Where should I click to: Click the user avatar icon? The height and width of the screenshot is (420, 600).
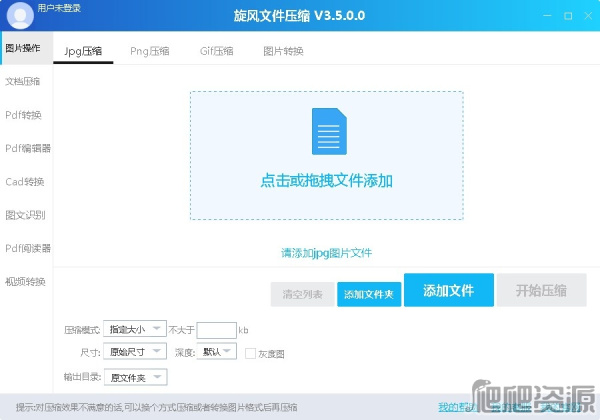click(x=19, y=16)
